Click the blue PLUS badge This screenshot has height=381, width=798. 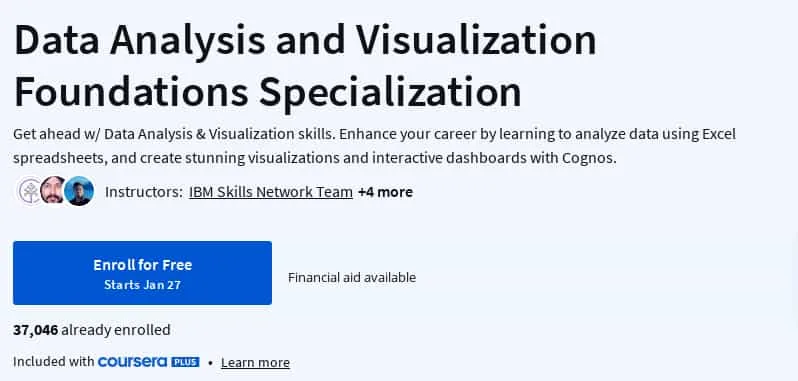point(185,362)
